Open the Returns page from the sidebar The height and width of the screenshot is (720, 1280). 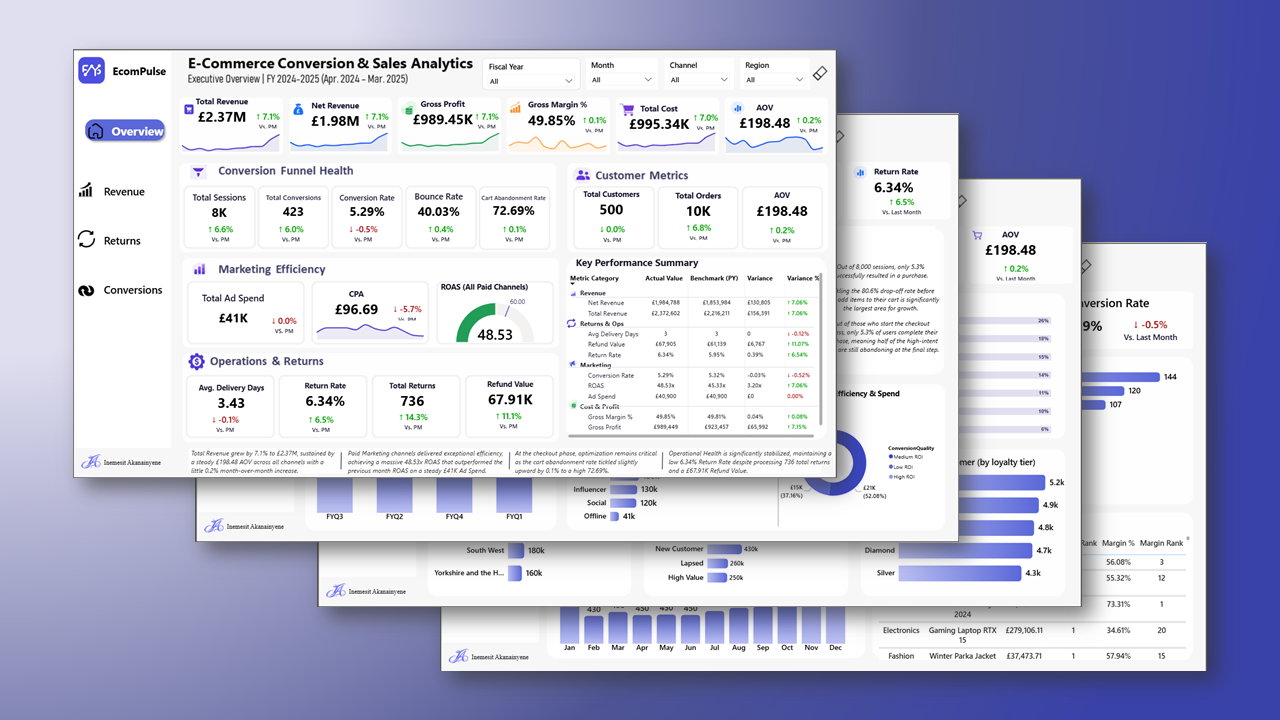[109, 240]
